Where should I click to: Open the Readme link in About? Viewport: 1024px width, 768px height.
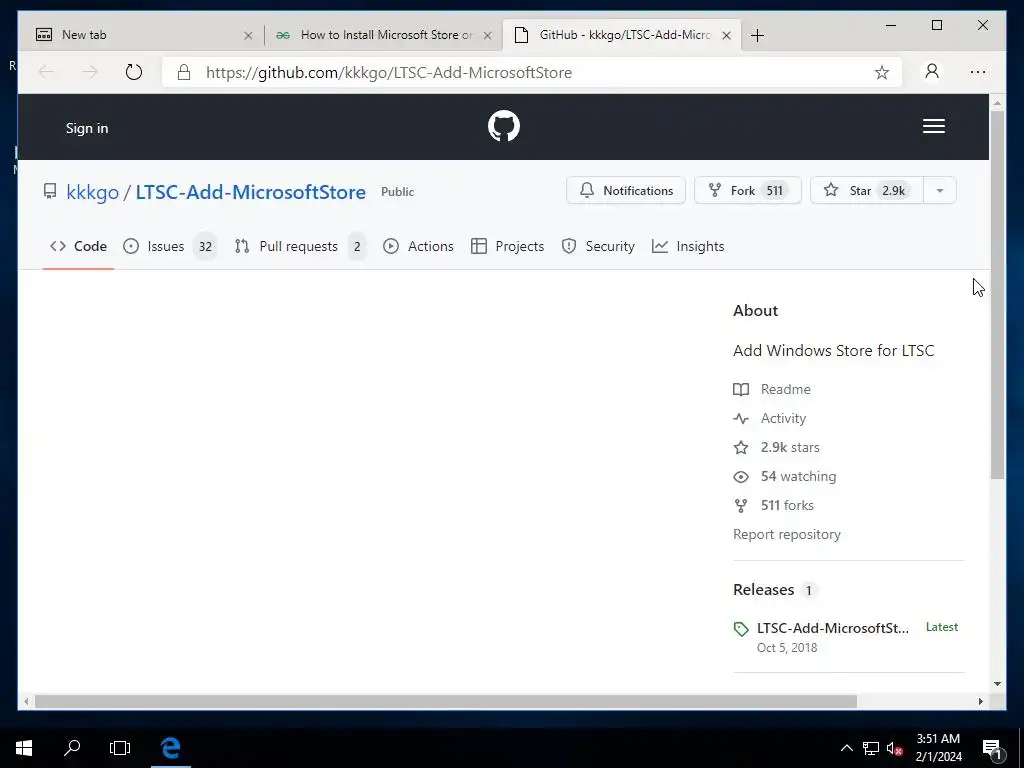click(x=772, y=389)
